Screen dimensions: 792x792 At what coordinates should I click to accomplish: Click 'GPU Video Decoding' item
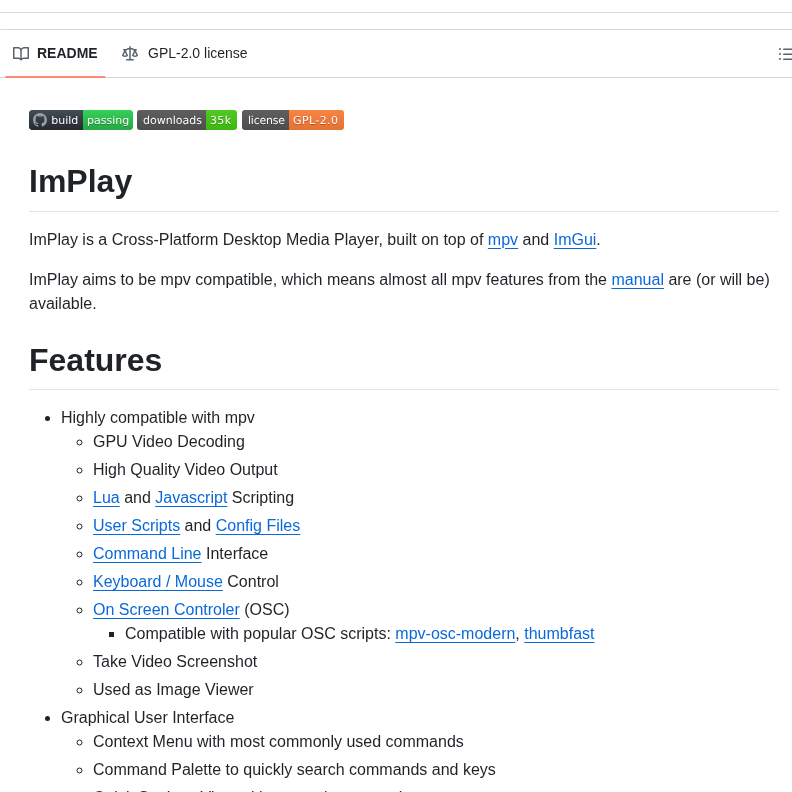[169, 441]
